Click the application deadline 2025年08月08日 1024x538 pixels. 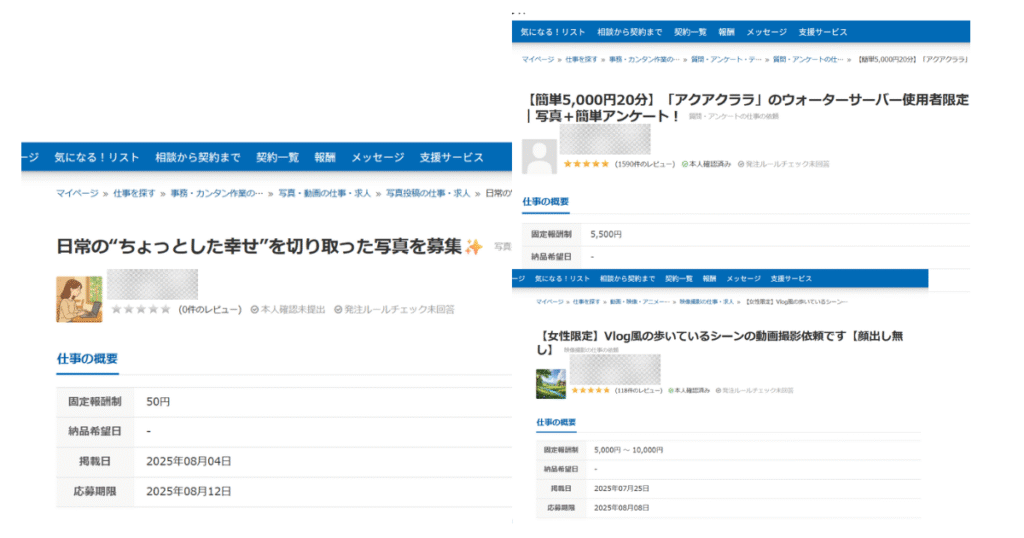[622, 507]
